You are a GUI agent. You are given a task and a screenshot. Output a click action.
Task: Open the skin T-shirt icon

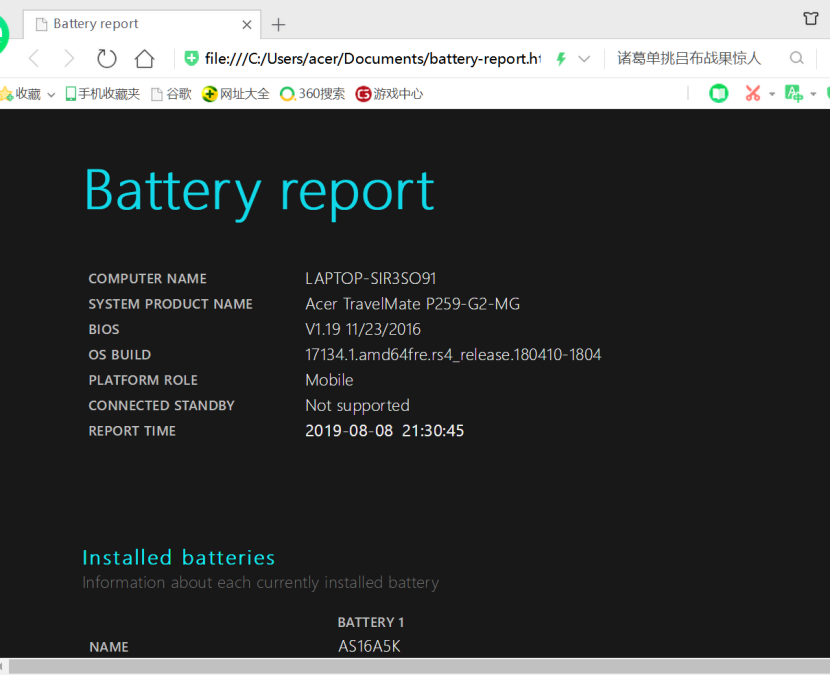click(x=811, y=19)
